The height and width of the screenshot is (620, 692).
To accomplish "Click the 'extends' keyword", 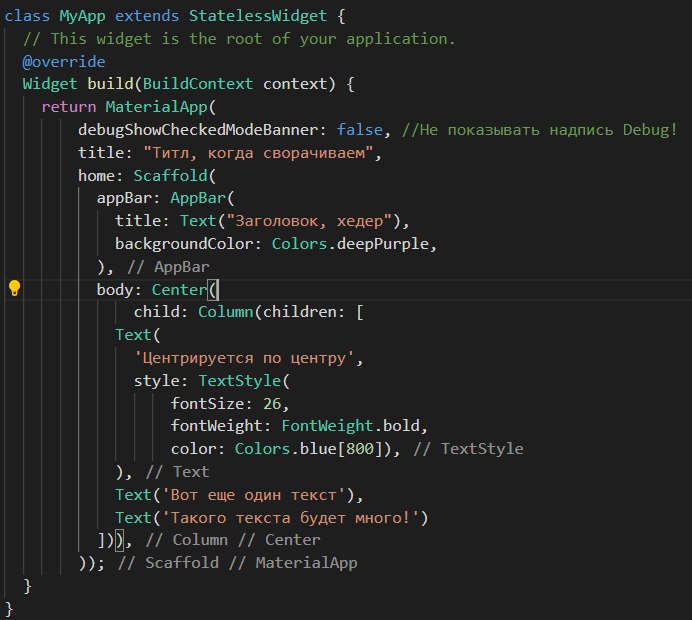I will pyautogui.click(x=147, y=16).
